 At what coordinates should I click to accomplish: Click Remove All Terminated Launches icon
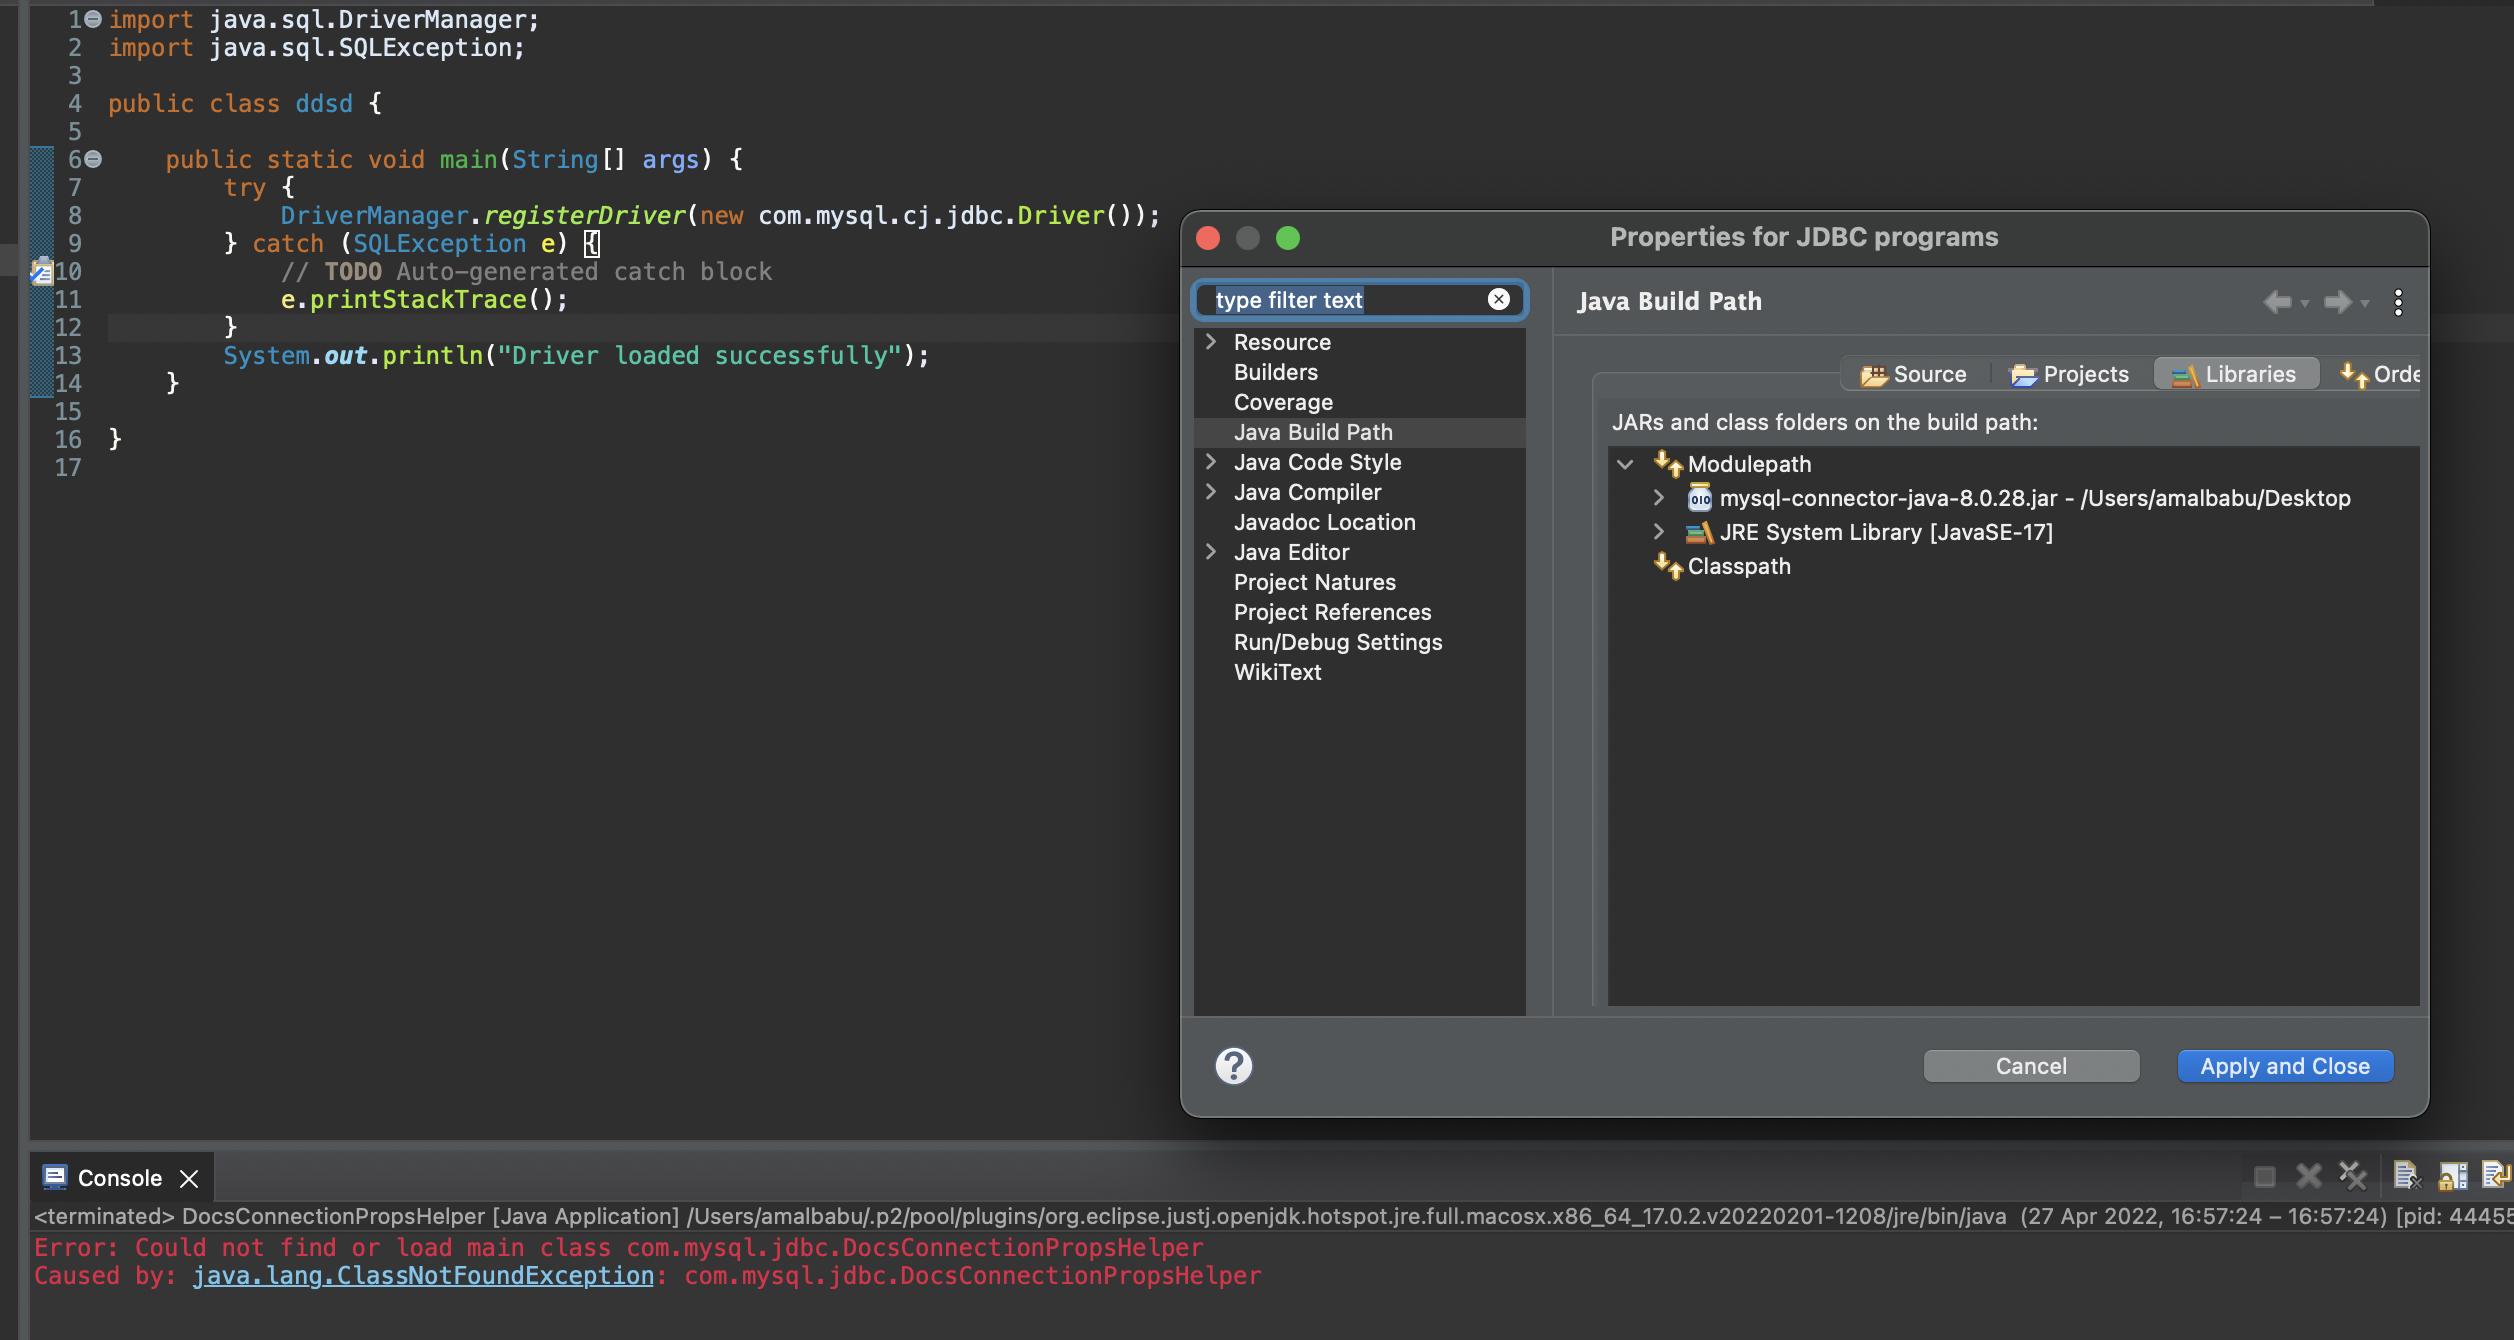(x=2353, y=1177)
